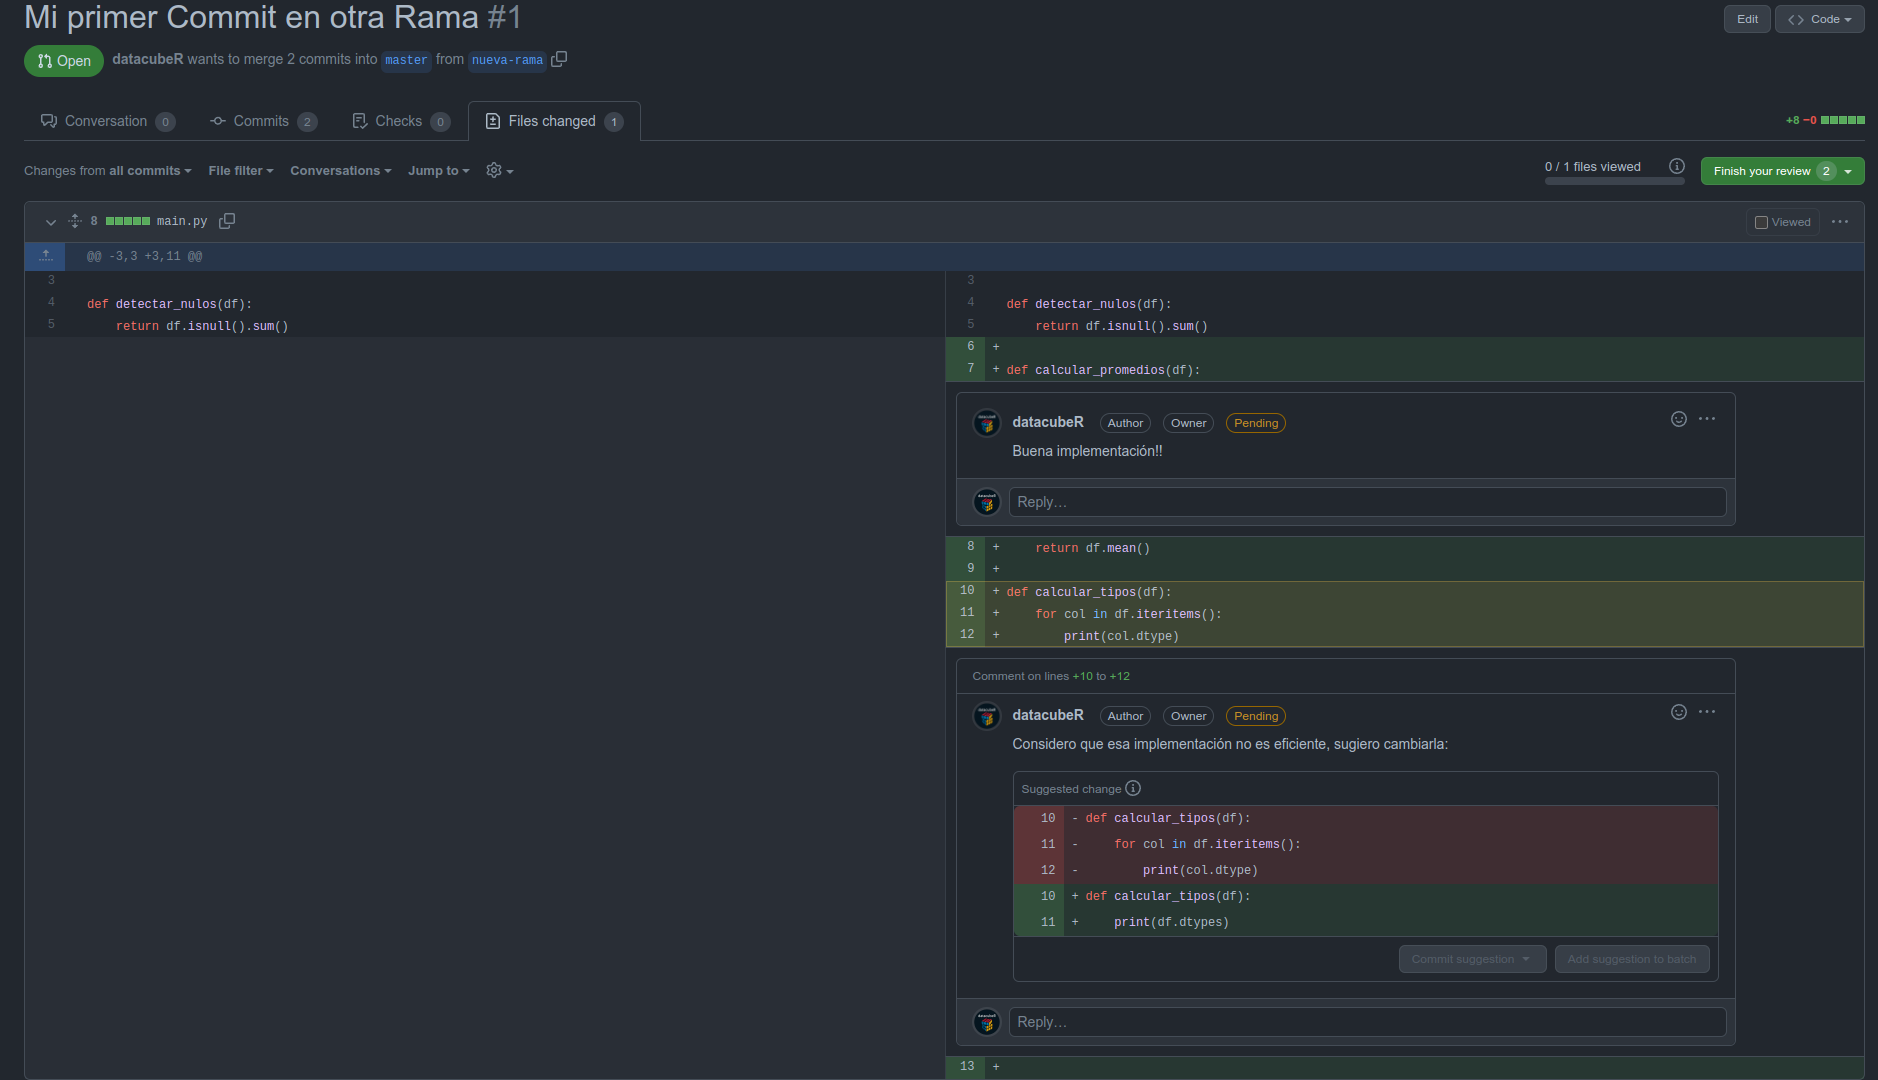Open the File filter dropdown
Screen dimensions: 1878x1080
(241, 171)
